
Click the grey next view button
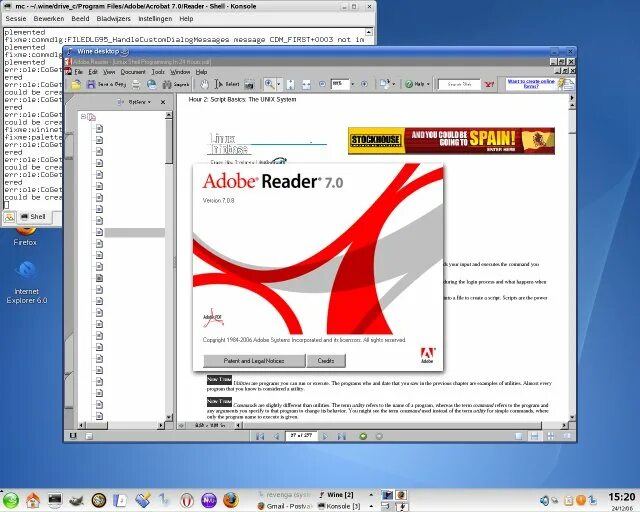coord(379,436)
